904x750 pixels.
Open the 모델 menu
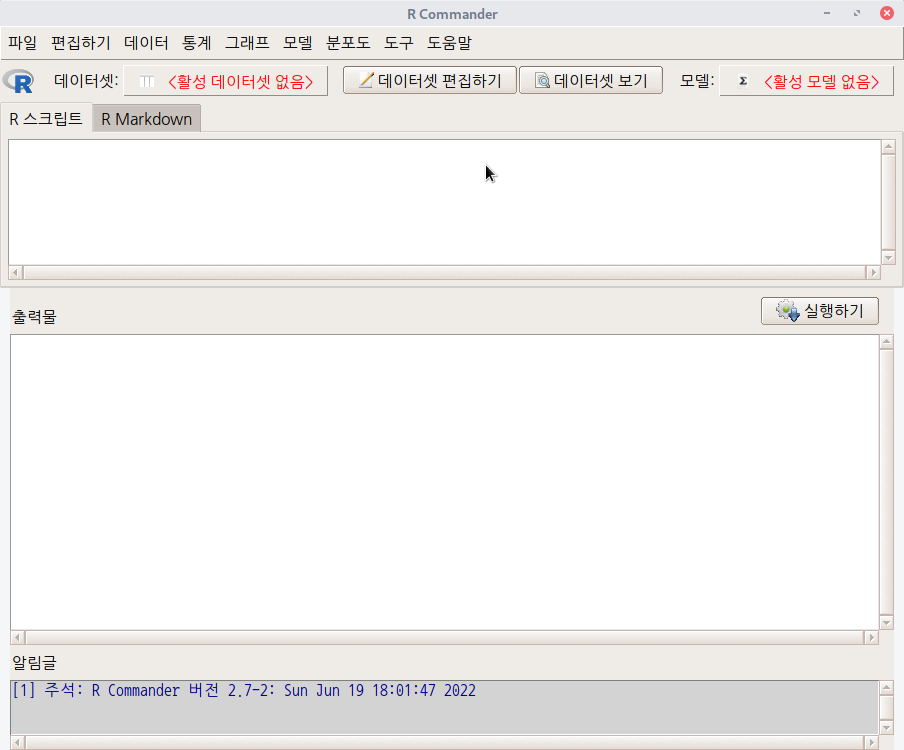click(297, 43)
